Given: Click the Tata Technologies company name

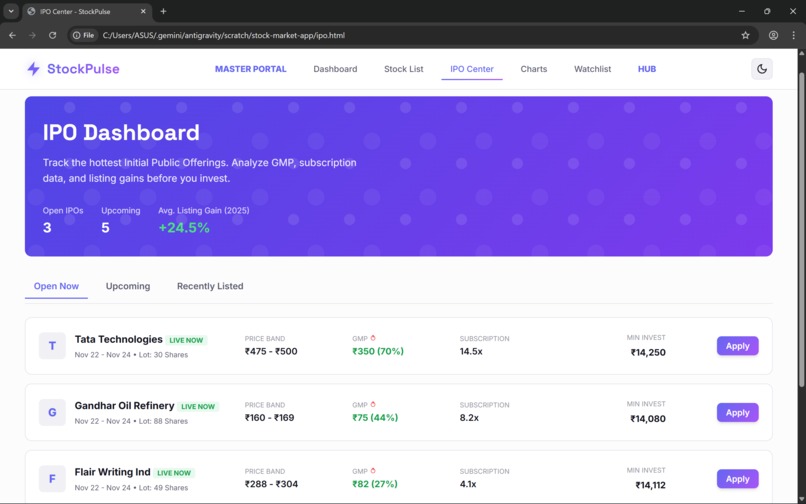Looking at the screenshot, I should [119, 339].
